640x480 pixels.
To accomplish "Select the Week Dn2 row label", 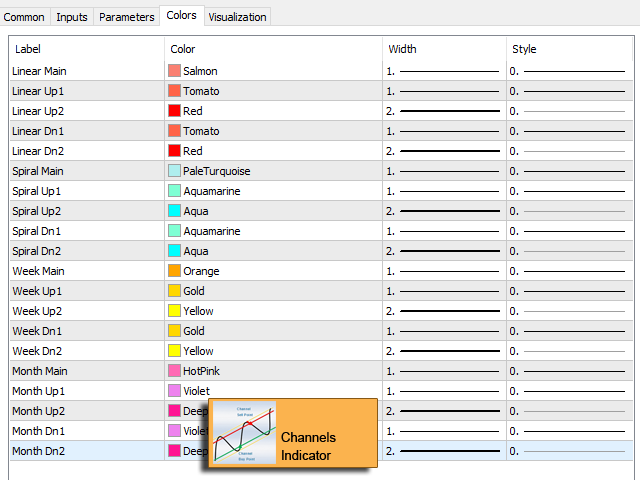I will [x=37, y=351].
